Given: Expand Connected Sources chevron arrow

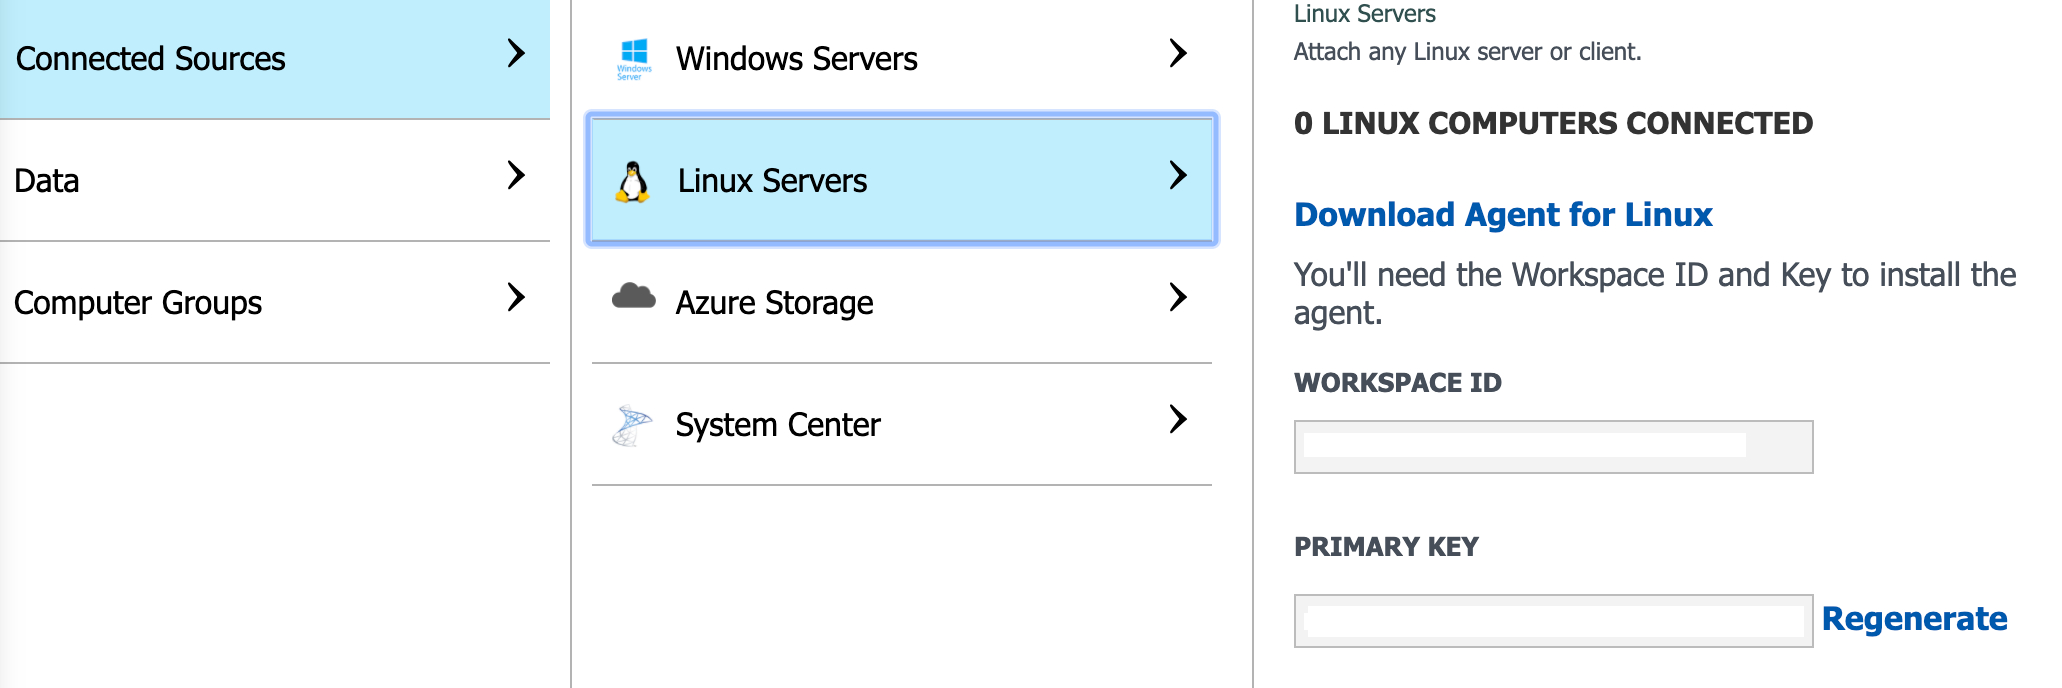Looking at the screenshot, I should [x=516, y=53].
